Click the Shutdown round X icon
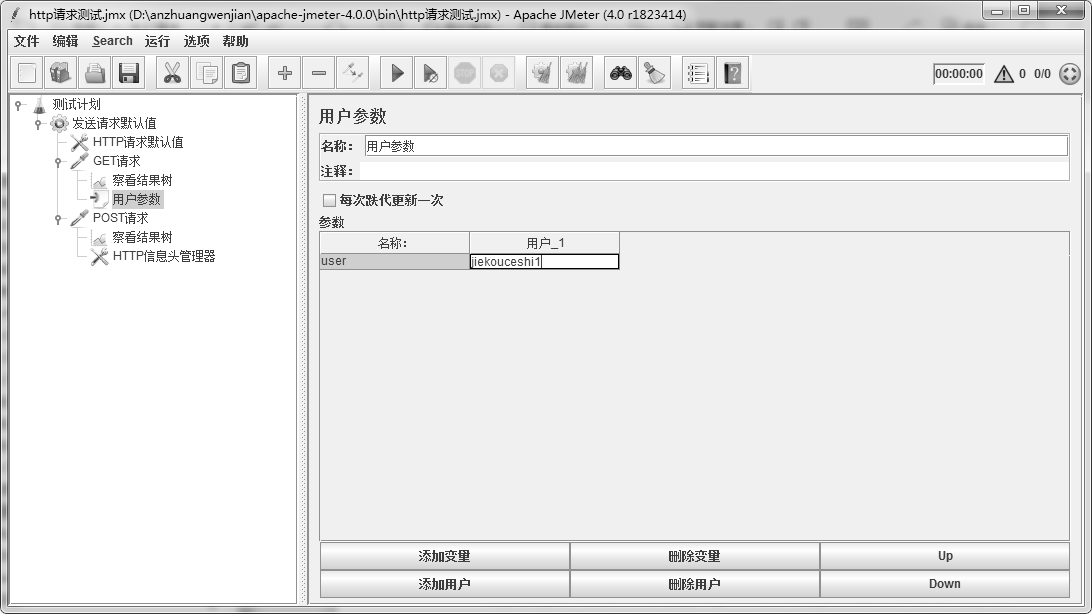 (x=499, y=73)
